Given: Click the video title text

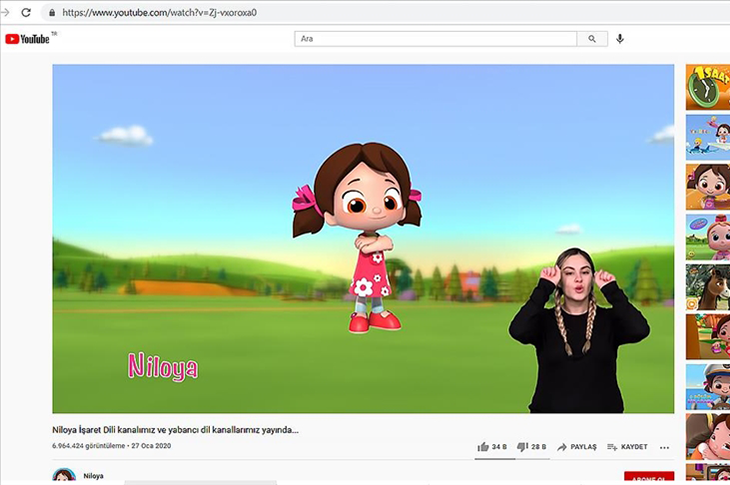Looking at the screenshot, I should [x=175, y=430].
